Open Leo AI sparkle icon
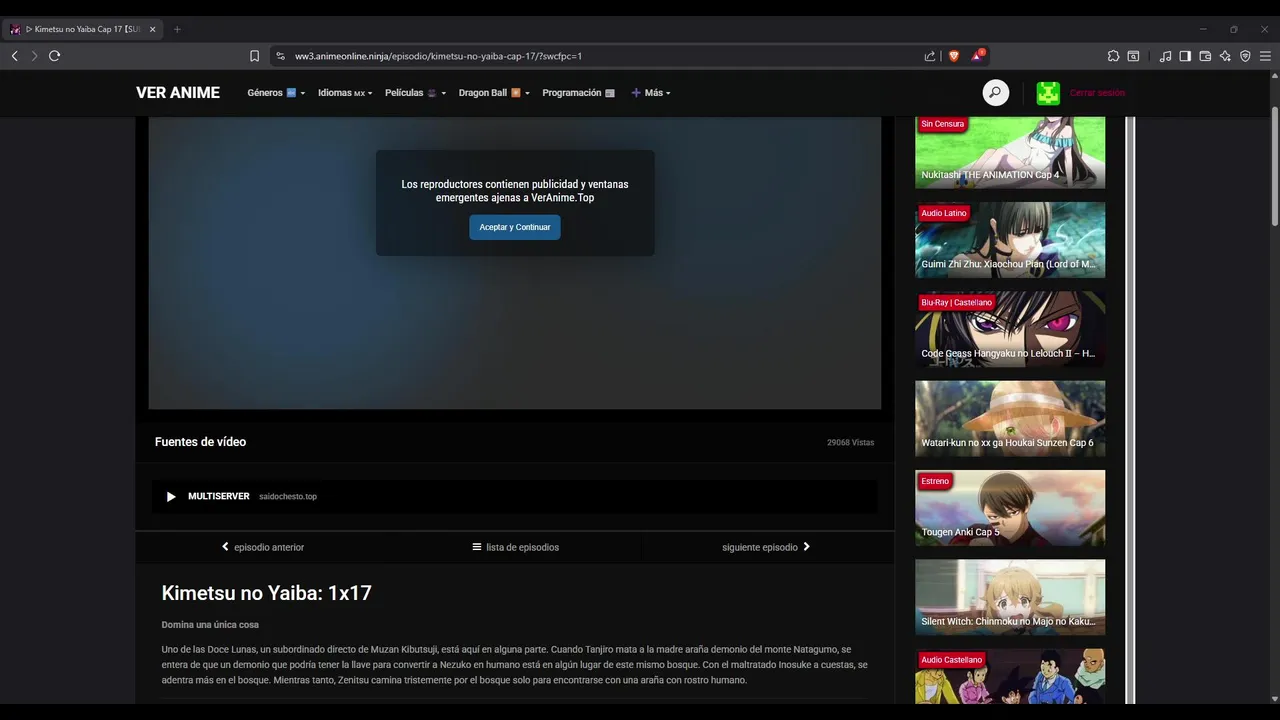 coord(1225,56)
